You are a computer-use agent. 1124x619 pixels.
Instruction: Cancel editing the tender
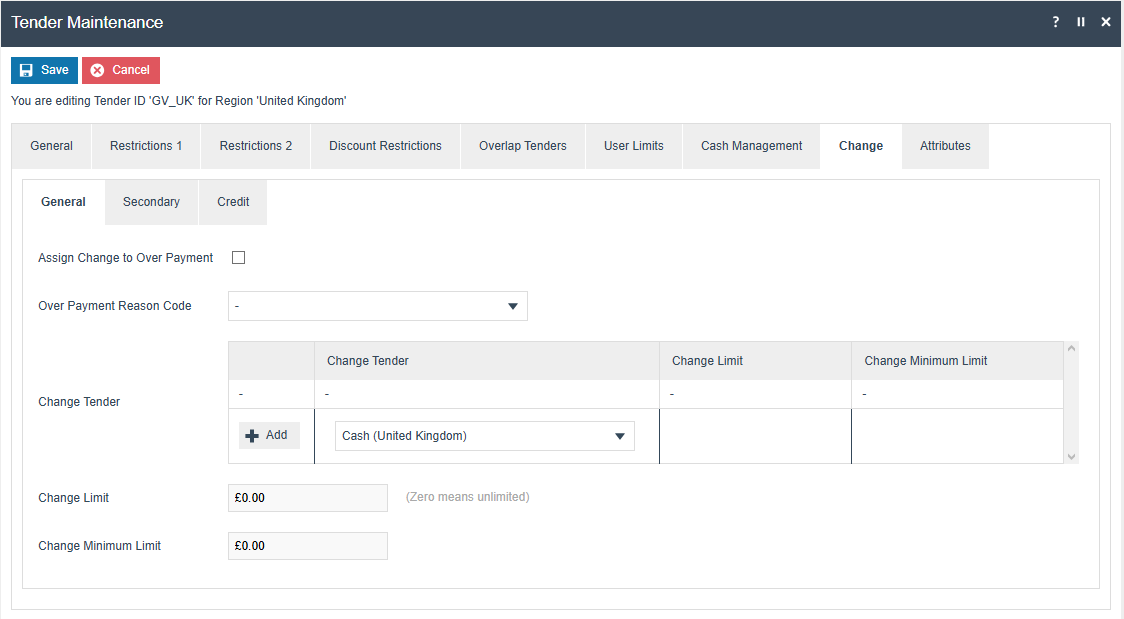(120, 70)
